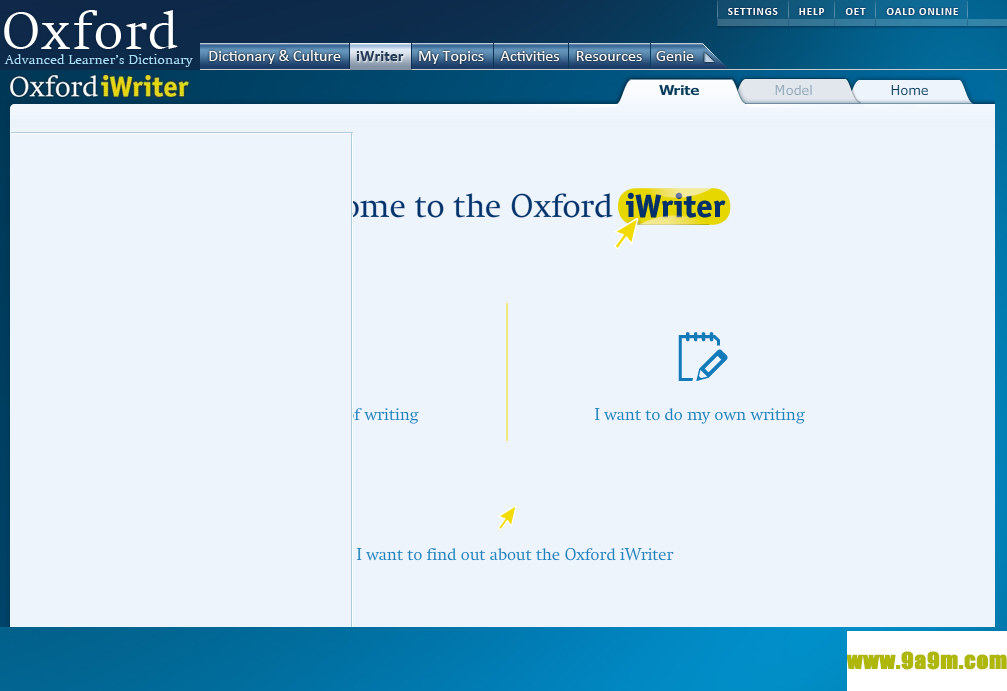This screenshot has height=691, width=1007.
Task: Click the yellow highlighted iWriter logo
Action: pyautogui.click(x=674, y=207)
